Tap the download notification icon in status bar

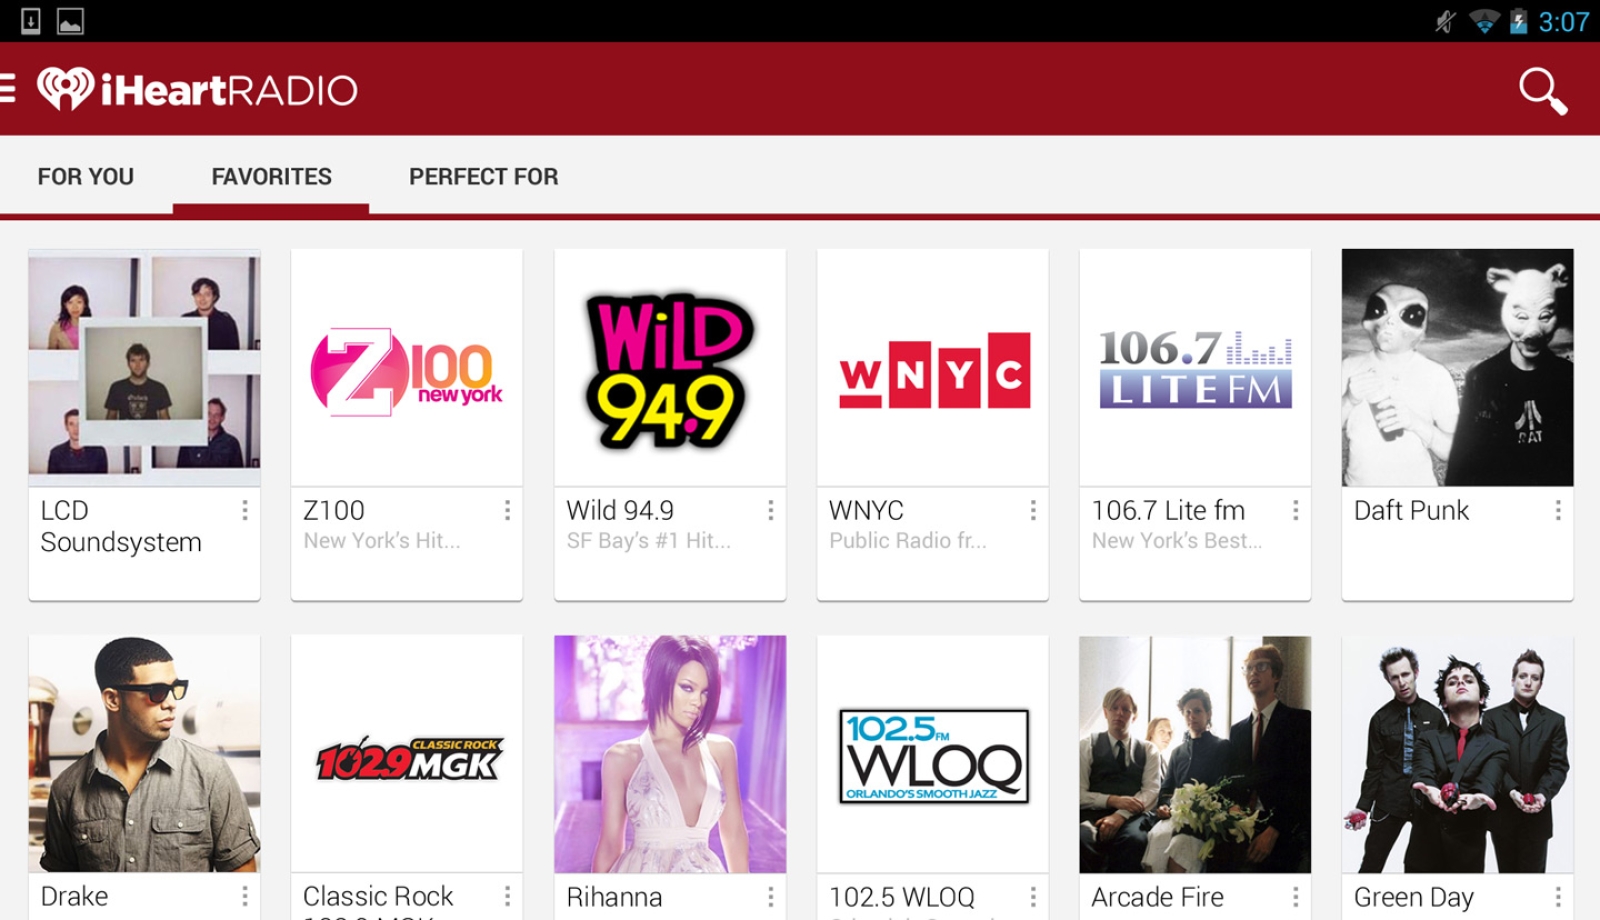31,21
